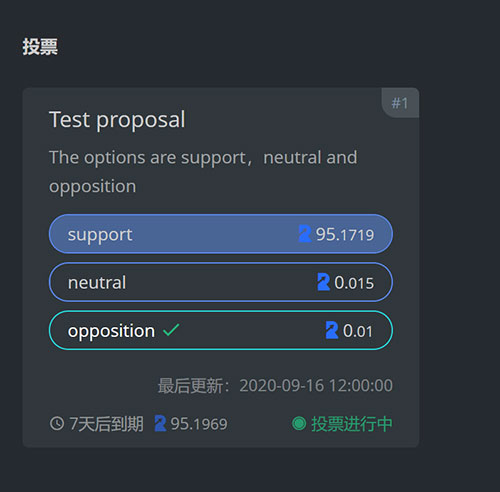
Task: Click the 7天后到期 expiry text
Action: (106, 424)
